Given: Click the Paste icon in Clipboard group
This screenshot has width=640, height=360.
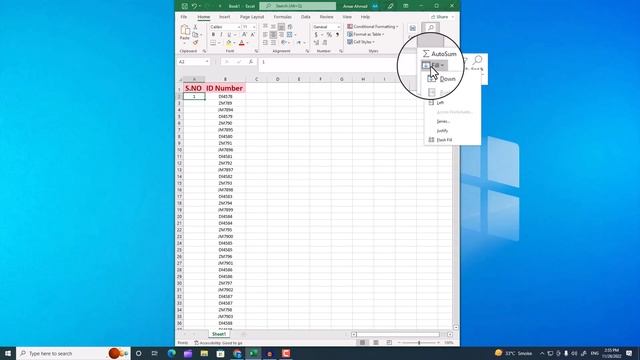Looking at the screenshot, I should pos(185,30).
